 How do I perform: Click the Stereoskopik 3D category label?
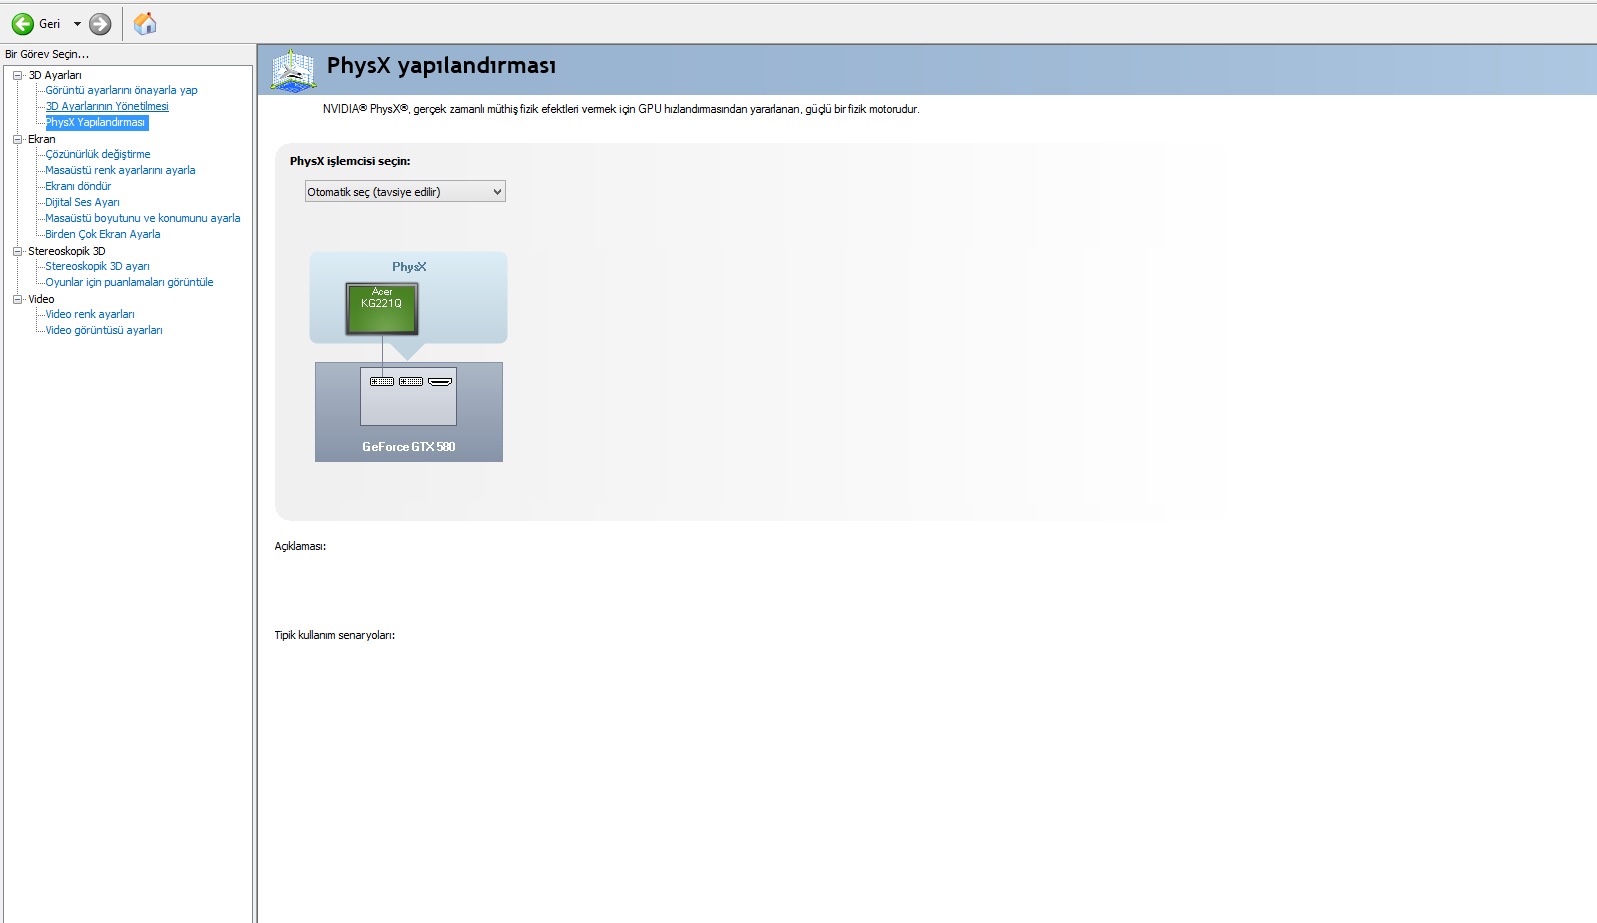(67, 251)
